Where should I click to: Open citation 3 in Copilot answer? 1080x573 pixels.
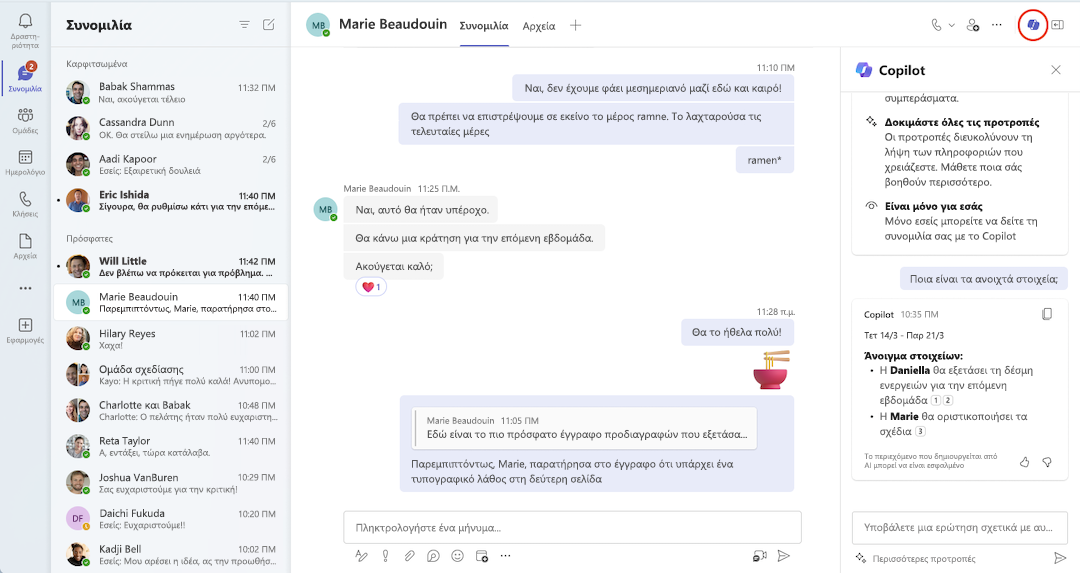(920, 432)
